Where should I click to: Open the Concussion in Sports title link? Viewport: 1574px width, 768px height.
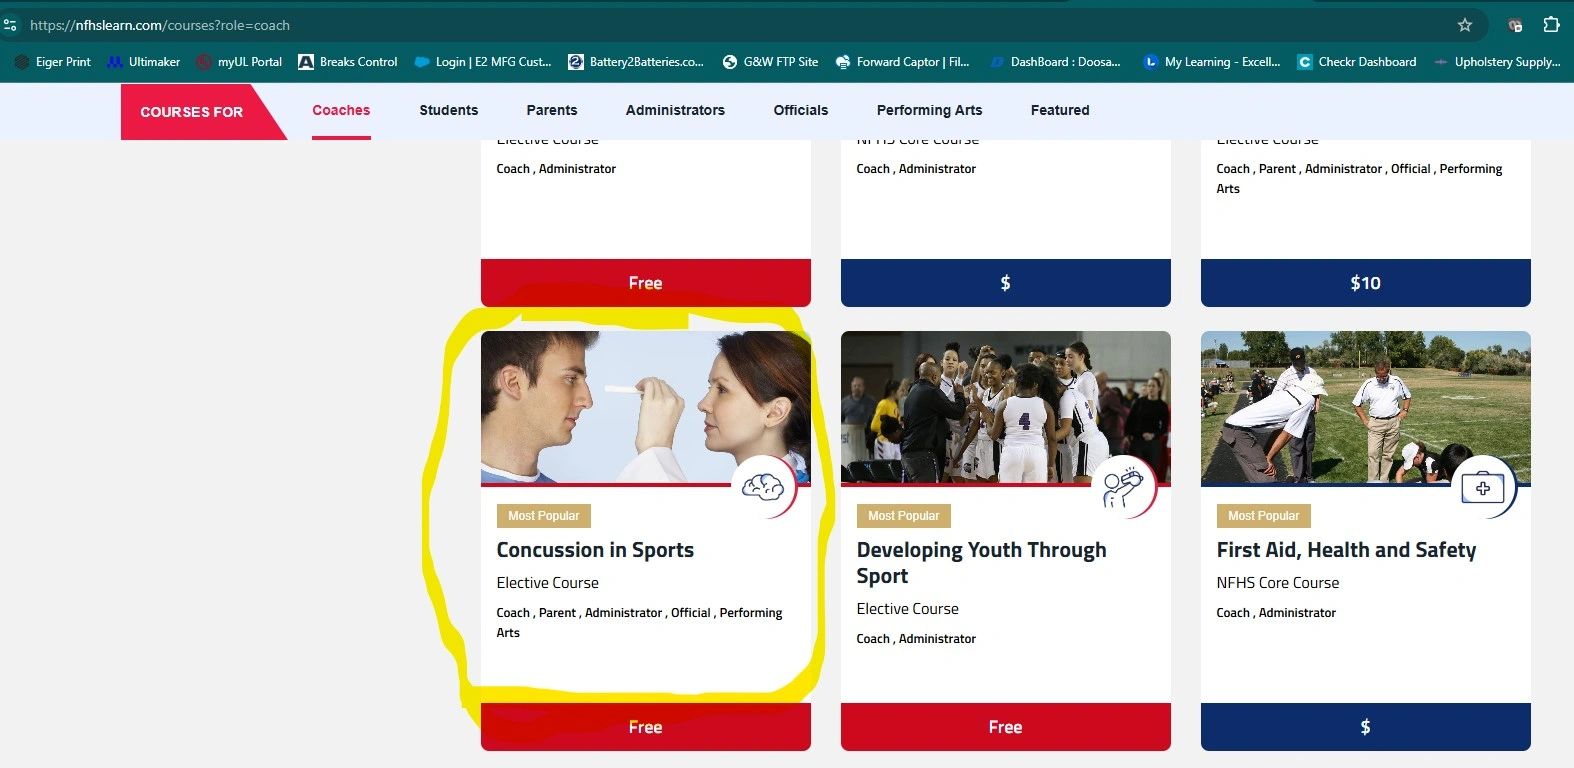595,550
